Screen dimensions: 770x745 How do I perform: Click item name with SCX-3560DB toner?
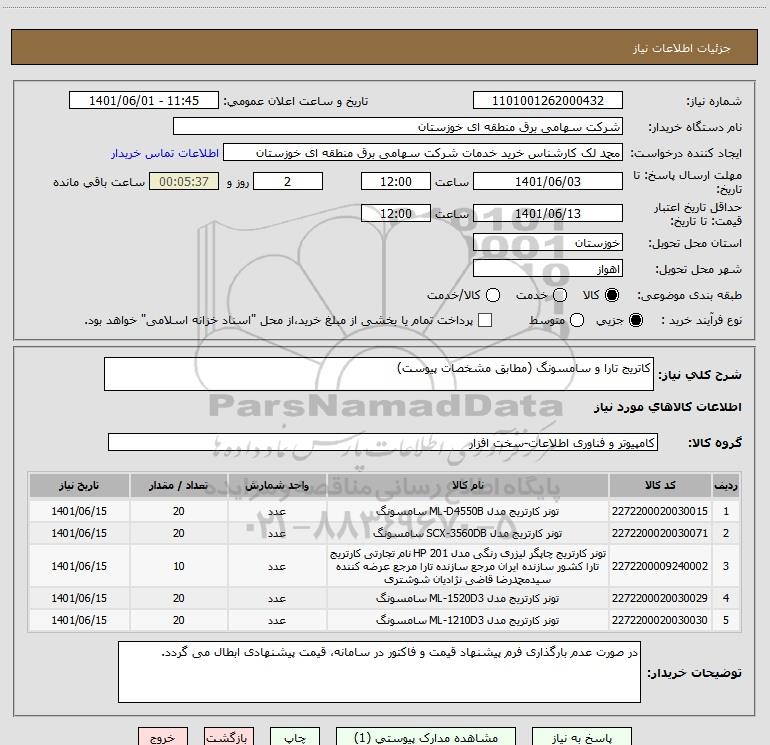(468, 533)
